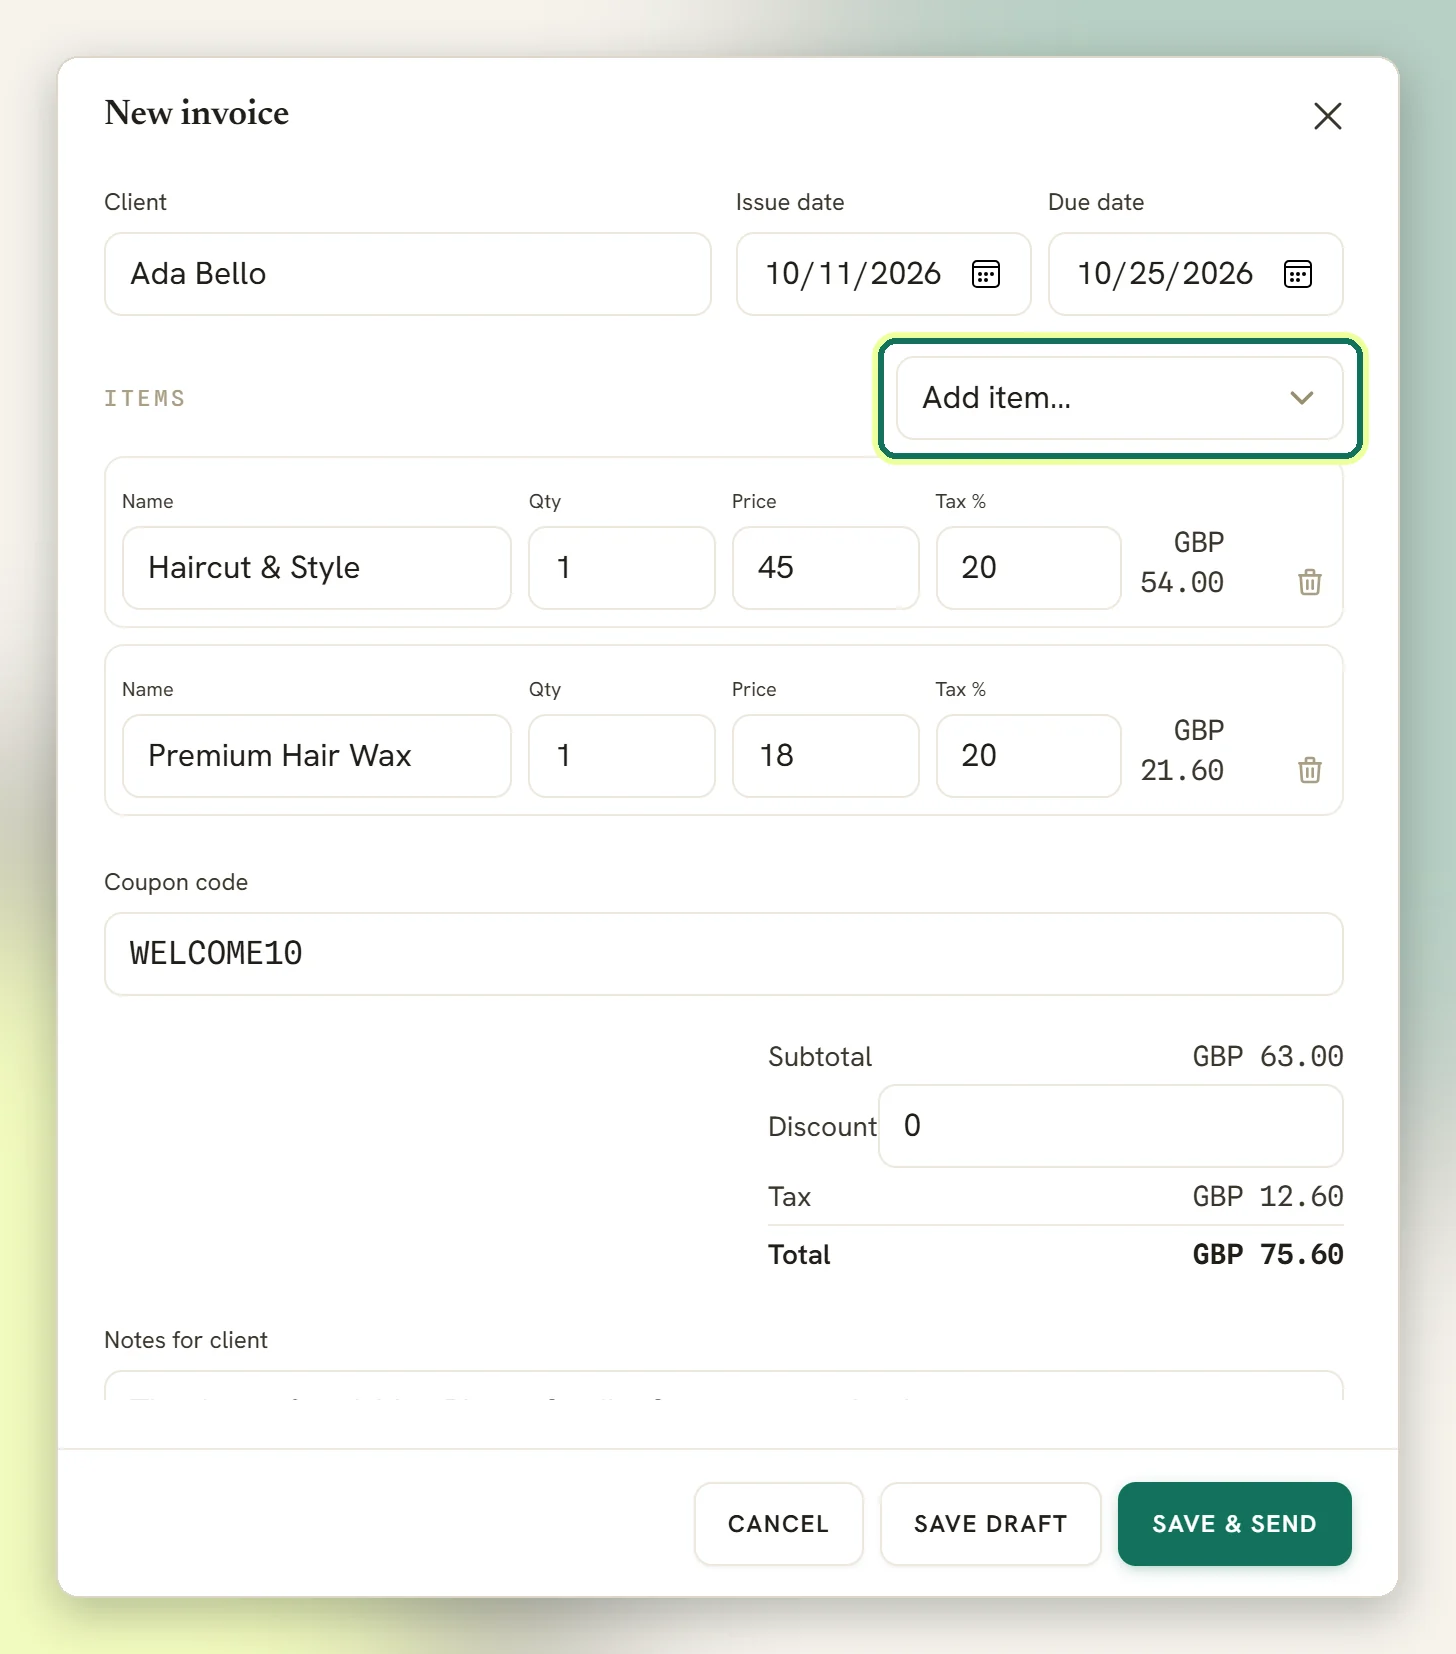Click the Subtotal amount GBP 63.00
This screenshot has height=1654, width=1456.
1268,1057
